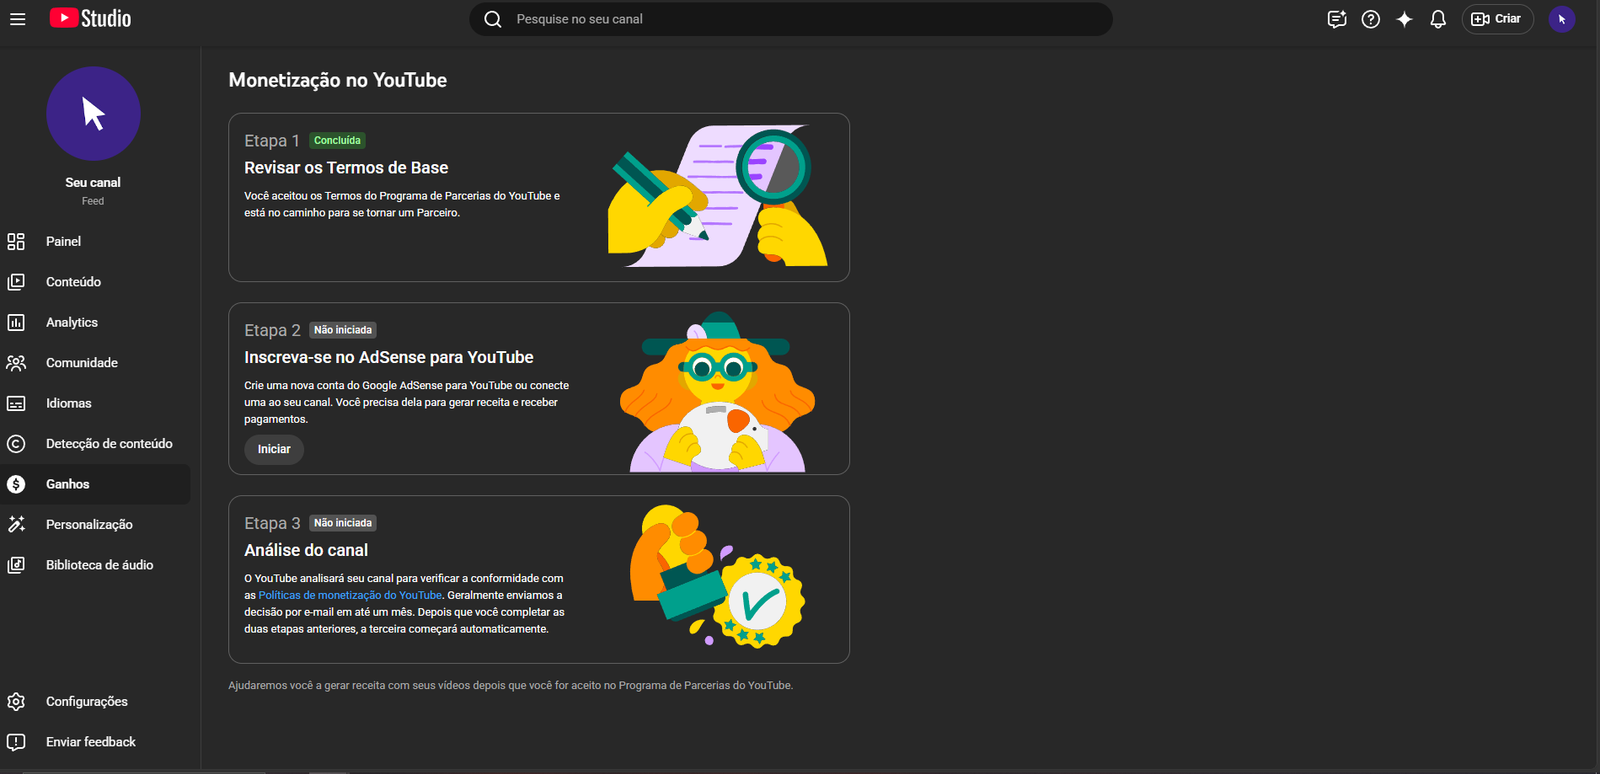
Task: Click the Não iniciada badge in Etapa 3
Action: [x=343, y=523]
